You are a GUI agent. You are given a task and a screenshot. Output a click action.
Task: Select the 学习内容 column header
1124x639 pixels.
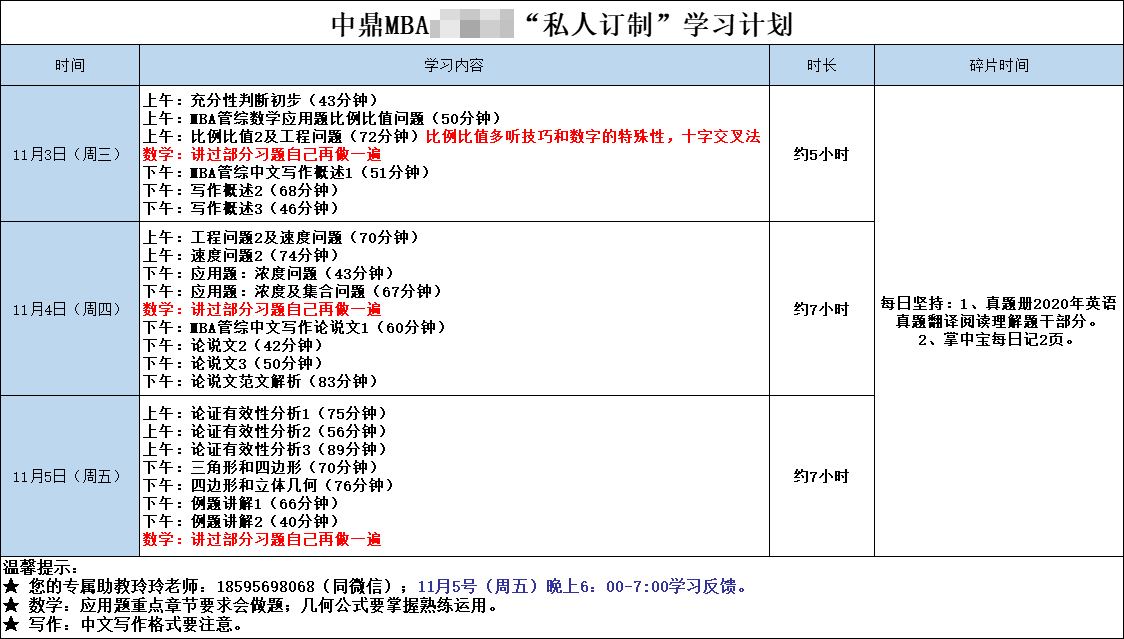pyautogui.click(x=454, y=66)
